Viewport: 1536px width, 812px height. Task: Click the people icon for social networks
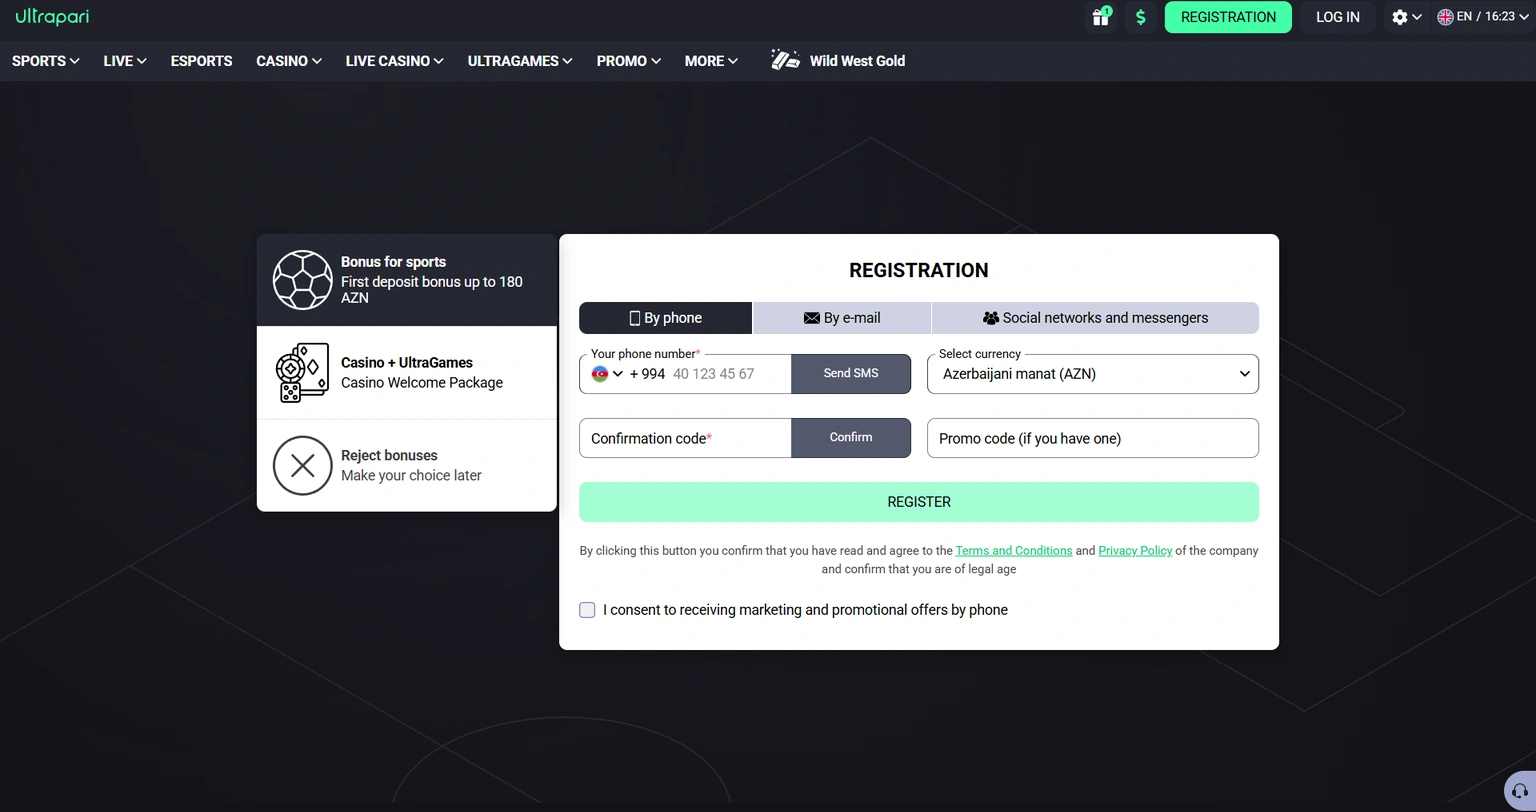990,318
